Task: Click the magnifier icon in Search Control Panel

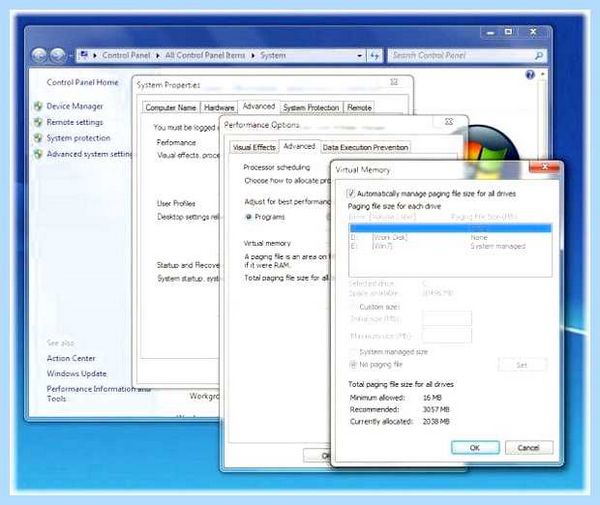Action: click(538, 56)
